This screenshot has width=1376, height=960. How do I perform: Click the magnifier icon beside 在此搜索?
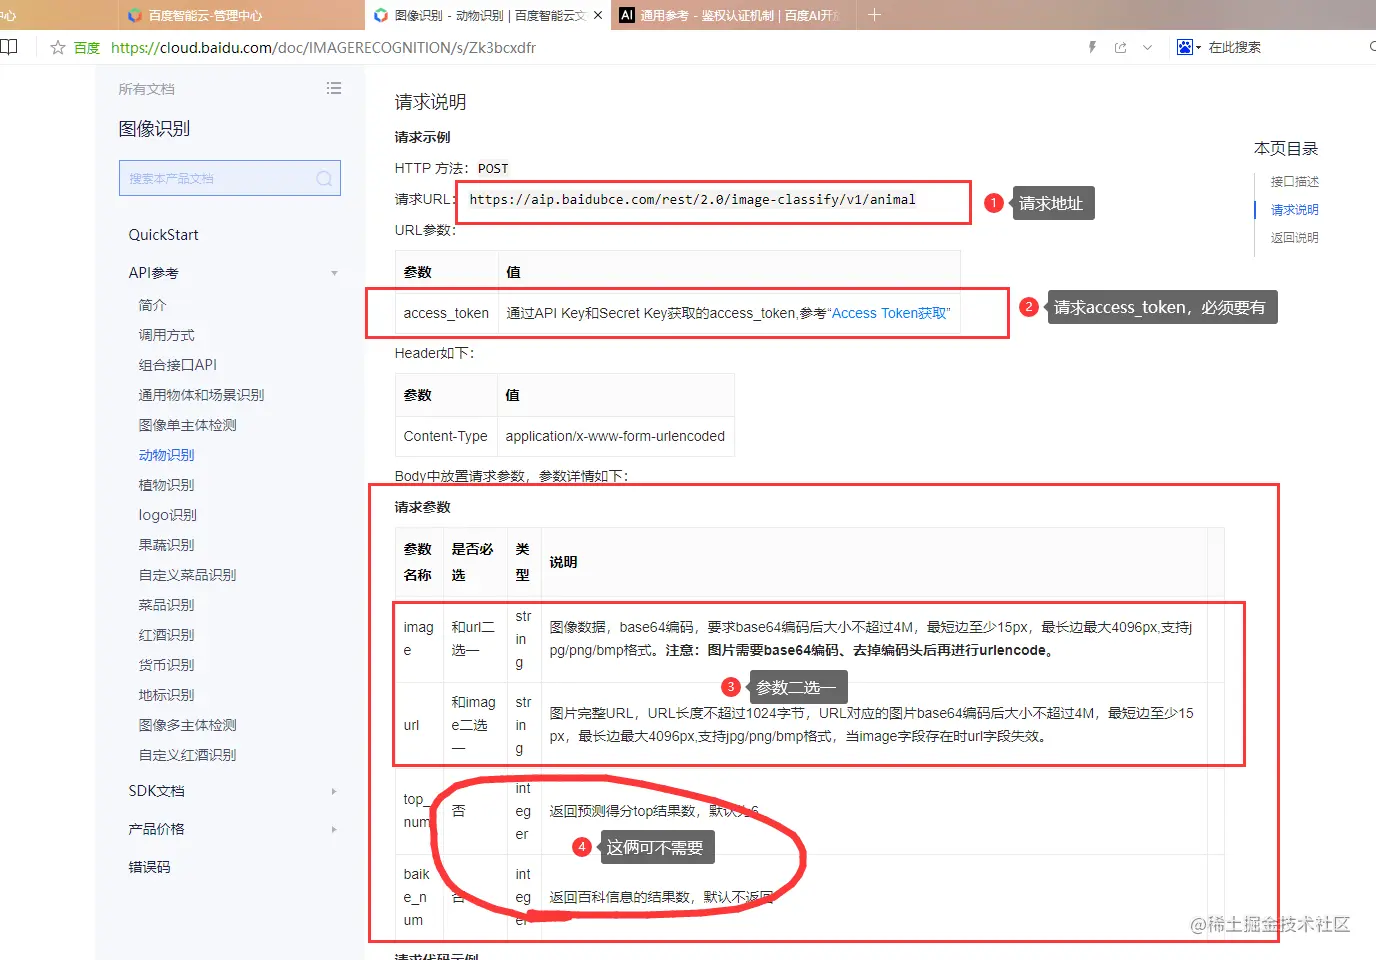(x=1371, y=47)
